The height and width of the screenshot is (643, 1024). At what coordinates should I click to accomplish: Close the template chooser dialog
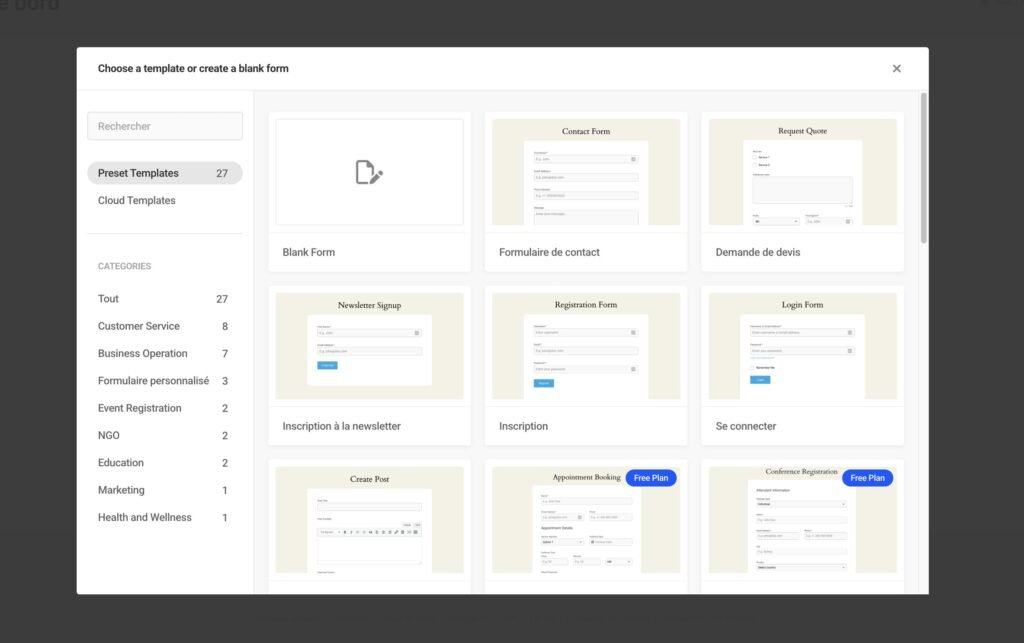pyautogui.click(x=896, y=69)
